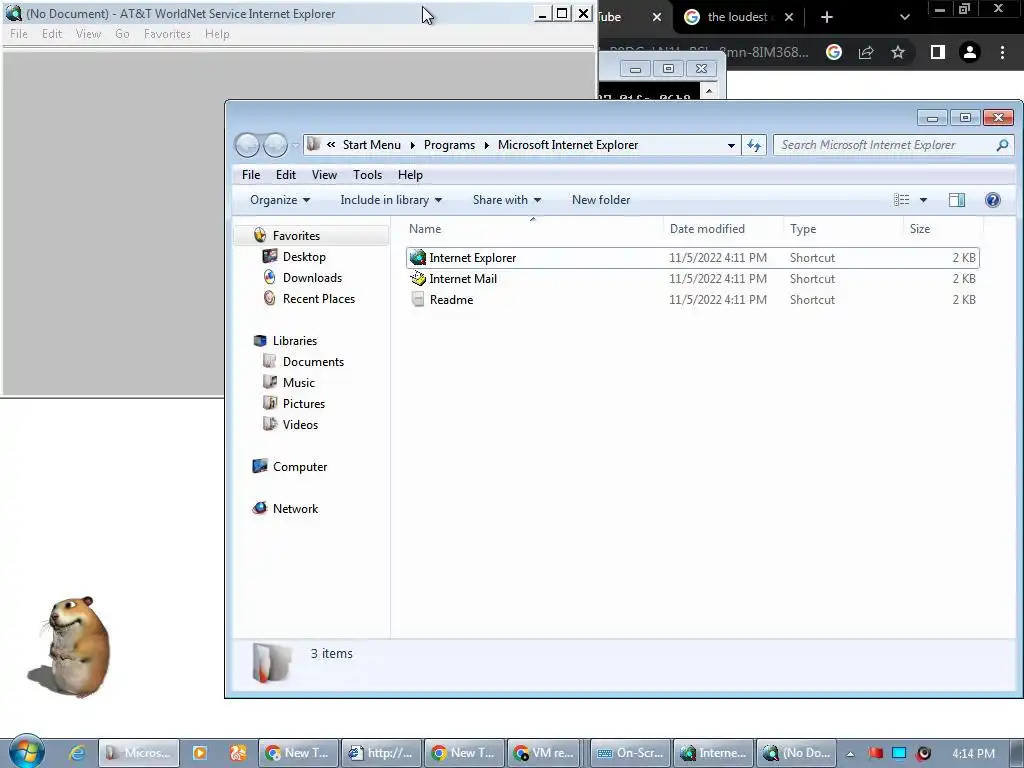Show the preview pane icon
This screenshot has height=768, width=1024.
point(957,200)
